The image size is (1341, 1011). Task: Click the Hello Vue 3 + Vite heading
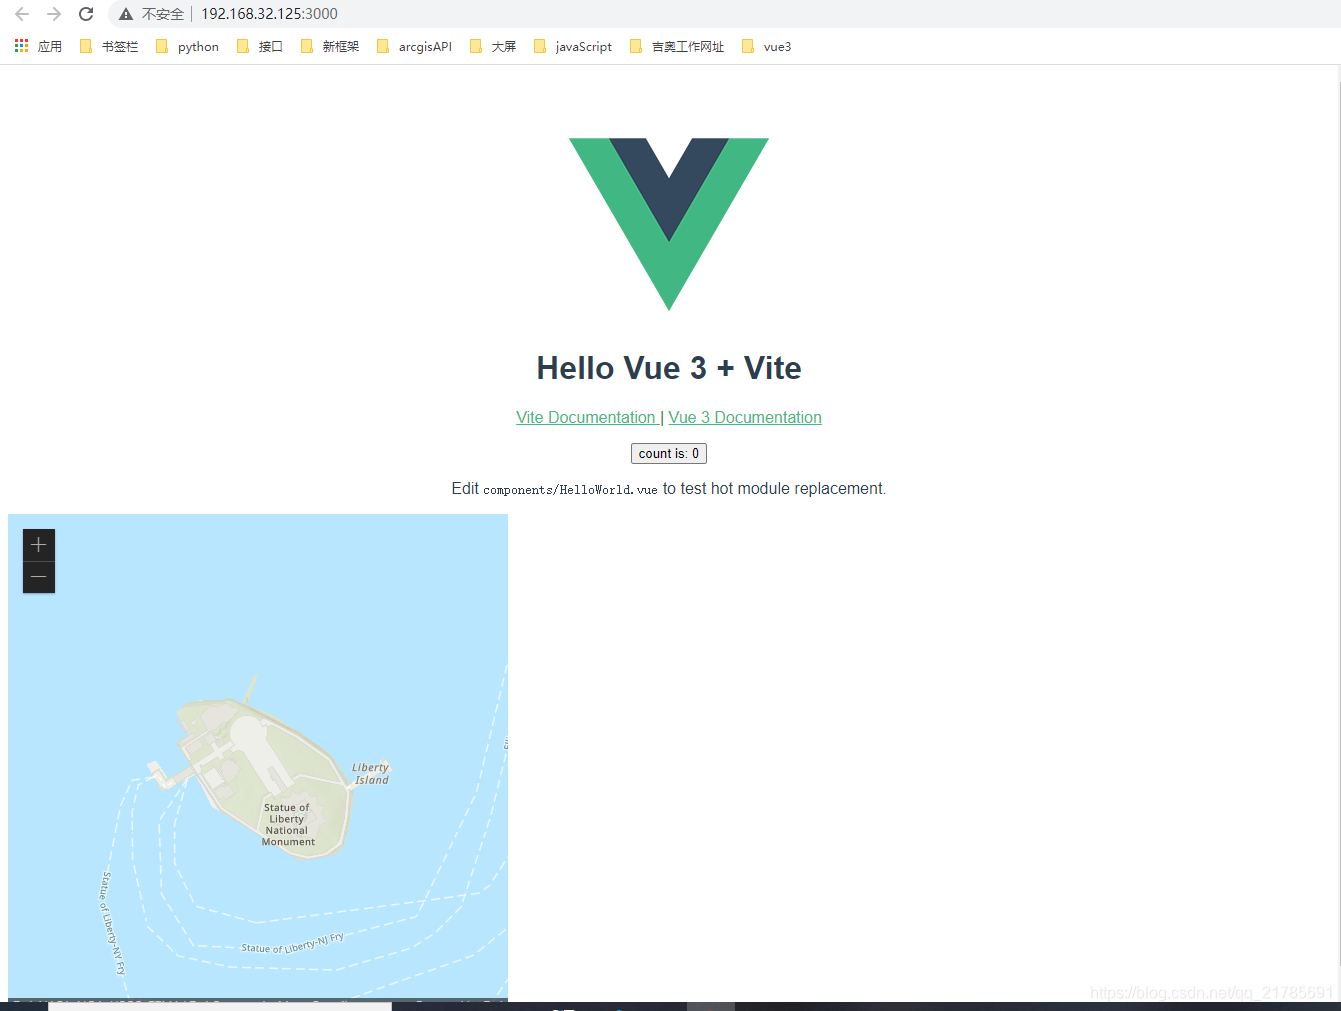(669, 368)
